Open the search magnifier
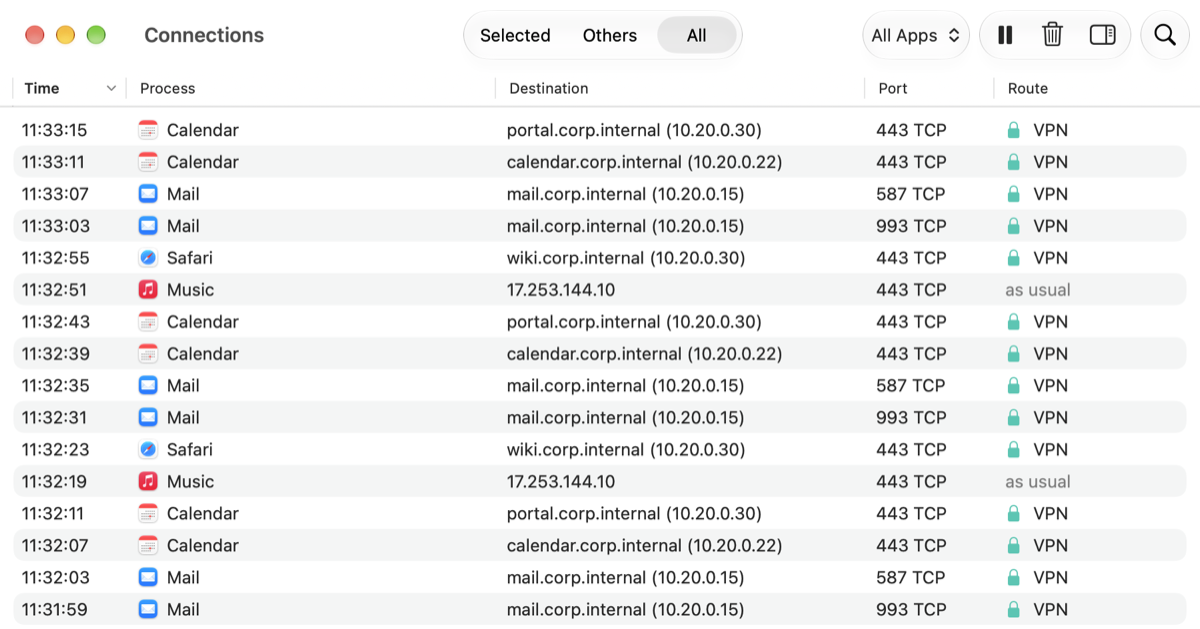Image resolution: width=1200 pixels, height=629 pixels. [1165, 35]
